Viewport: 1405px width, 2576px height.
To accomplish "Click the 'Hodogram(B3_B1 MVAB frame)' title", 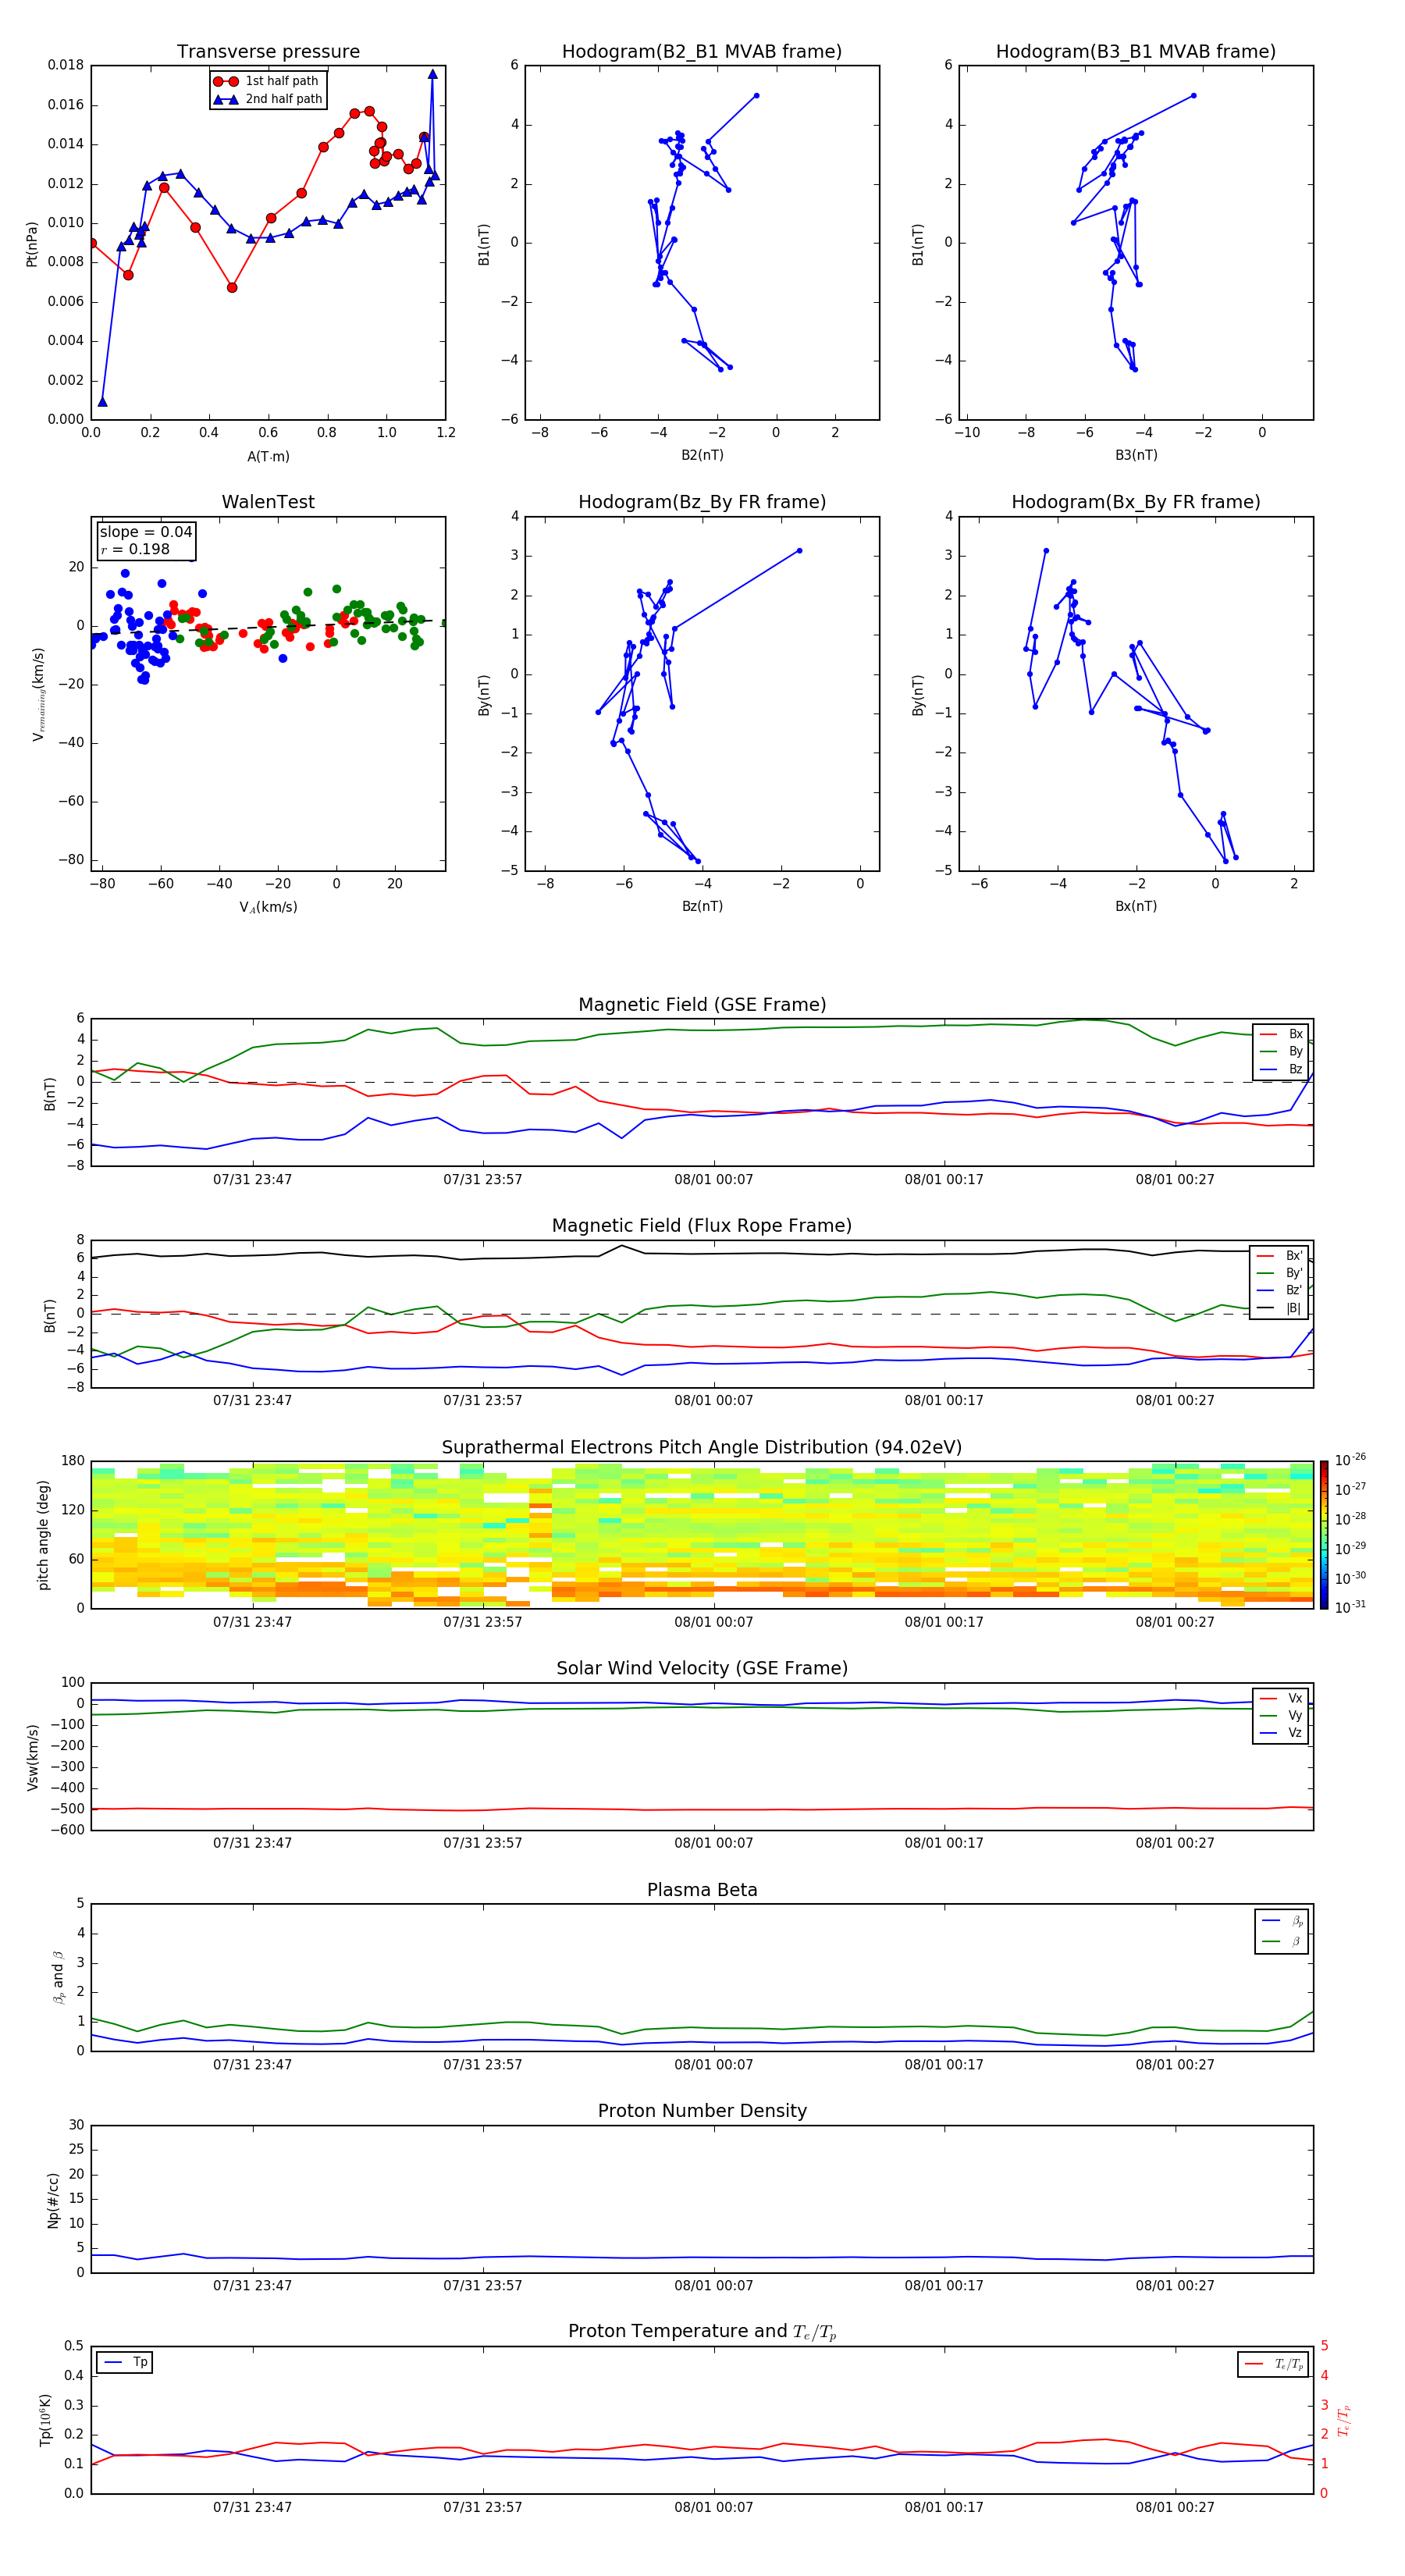I will (x=1136, y=51).
